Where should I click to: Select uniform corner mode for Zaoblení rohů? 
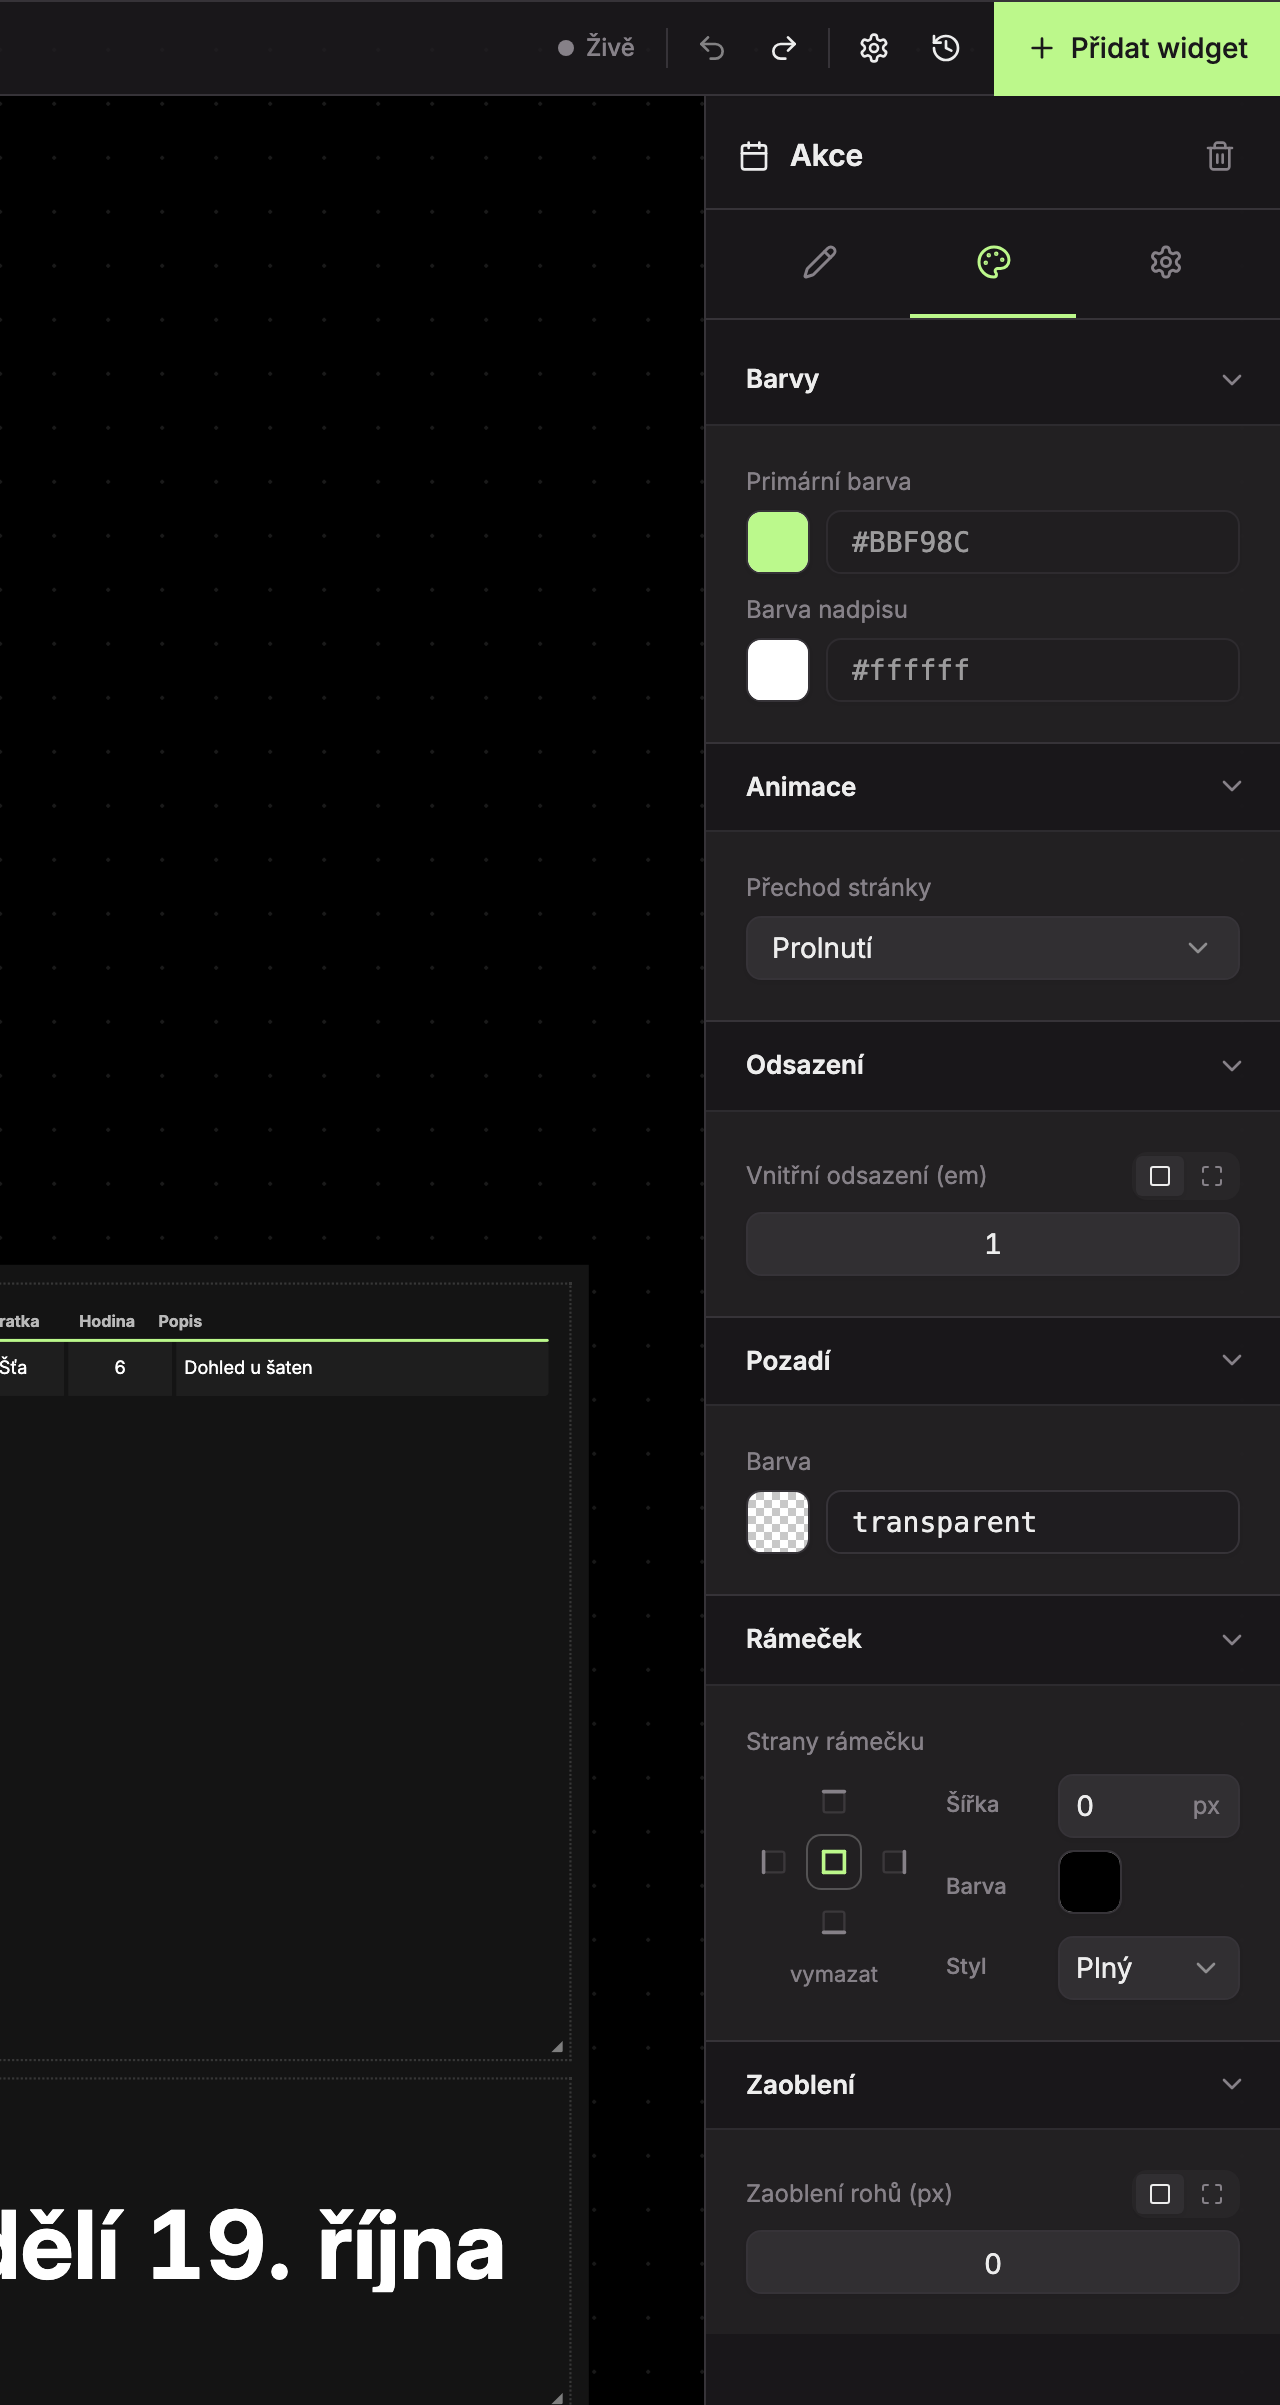[1160, 2194]
